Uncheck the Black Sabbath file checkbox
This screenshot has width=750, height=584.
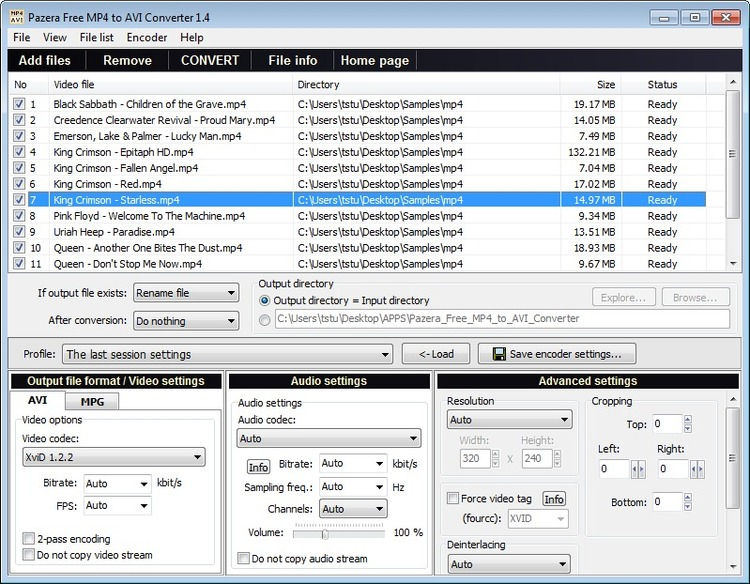pos(19,104)
